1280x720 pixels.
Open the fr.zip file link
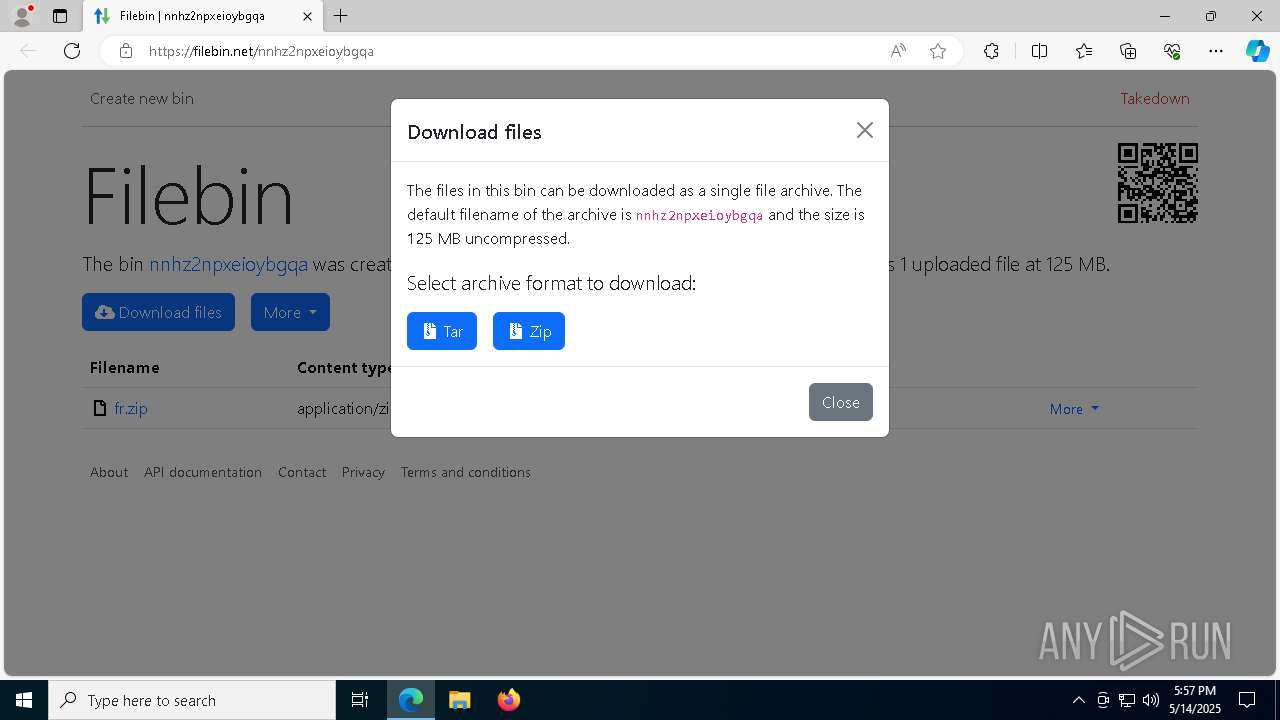[x=130, y=408]
